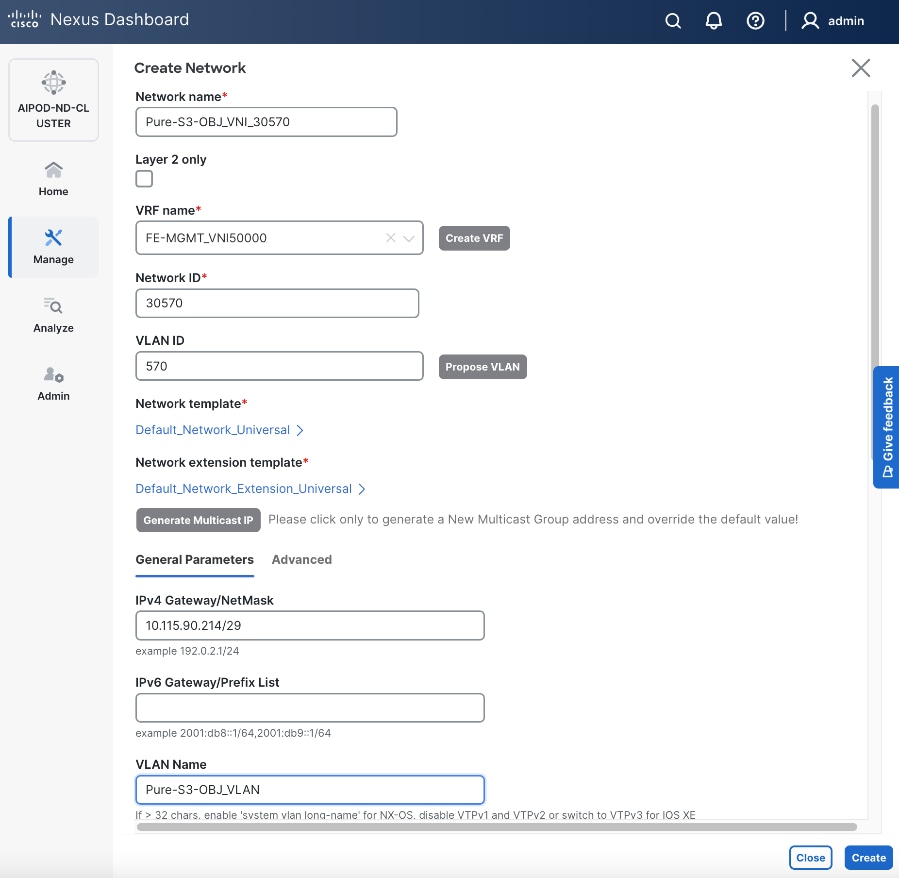Enable the Layer 2 only checkbox
Screen dimensions: 899x878
[x=143, y=178]
